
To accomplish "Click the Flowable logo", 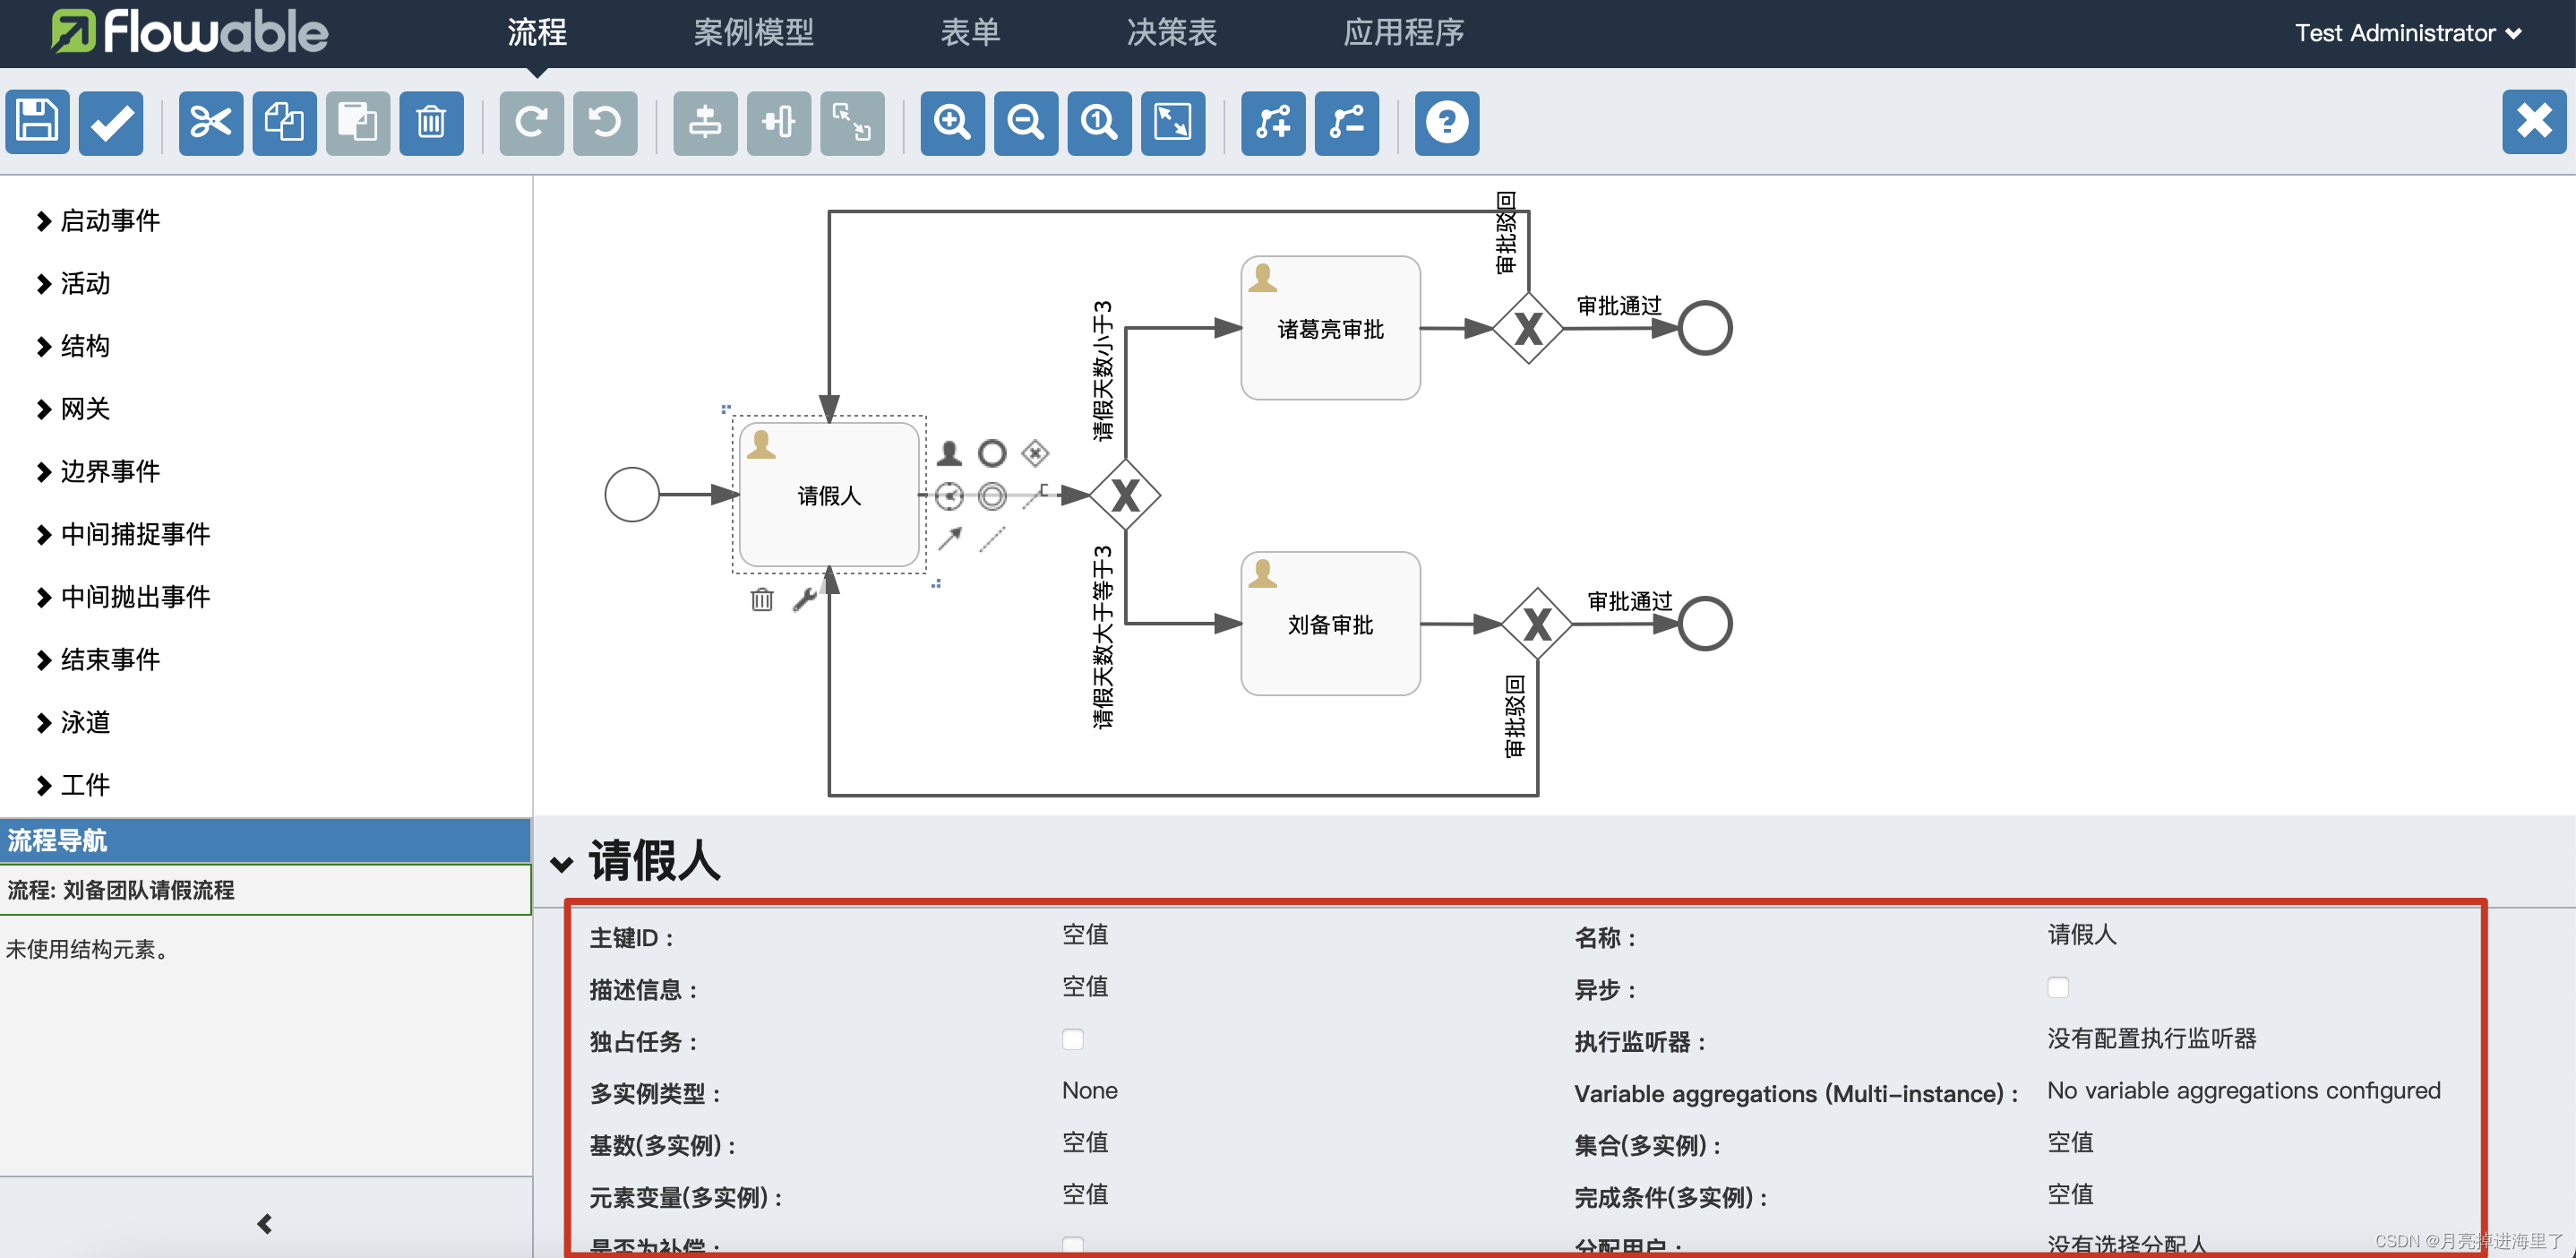I will 190,32.
